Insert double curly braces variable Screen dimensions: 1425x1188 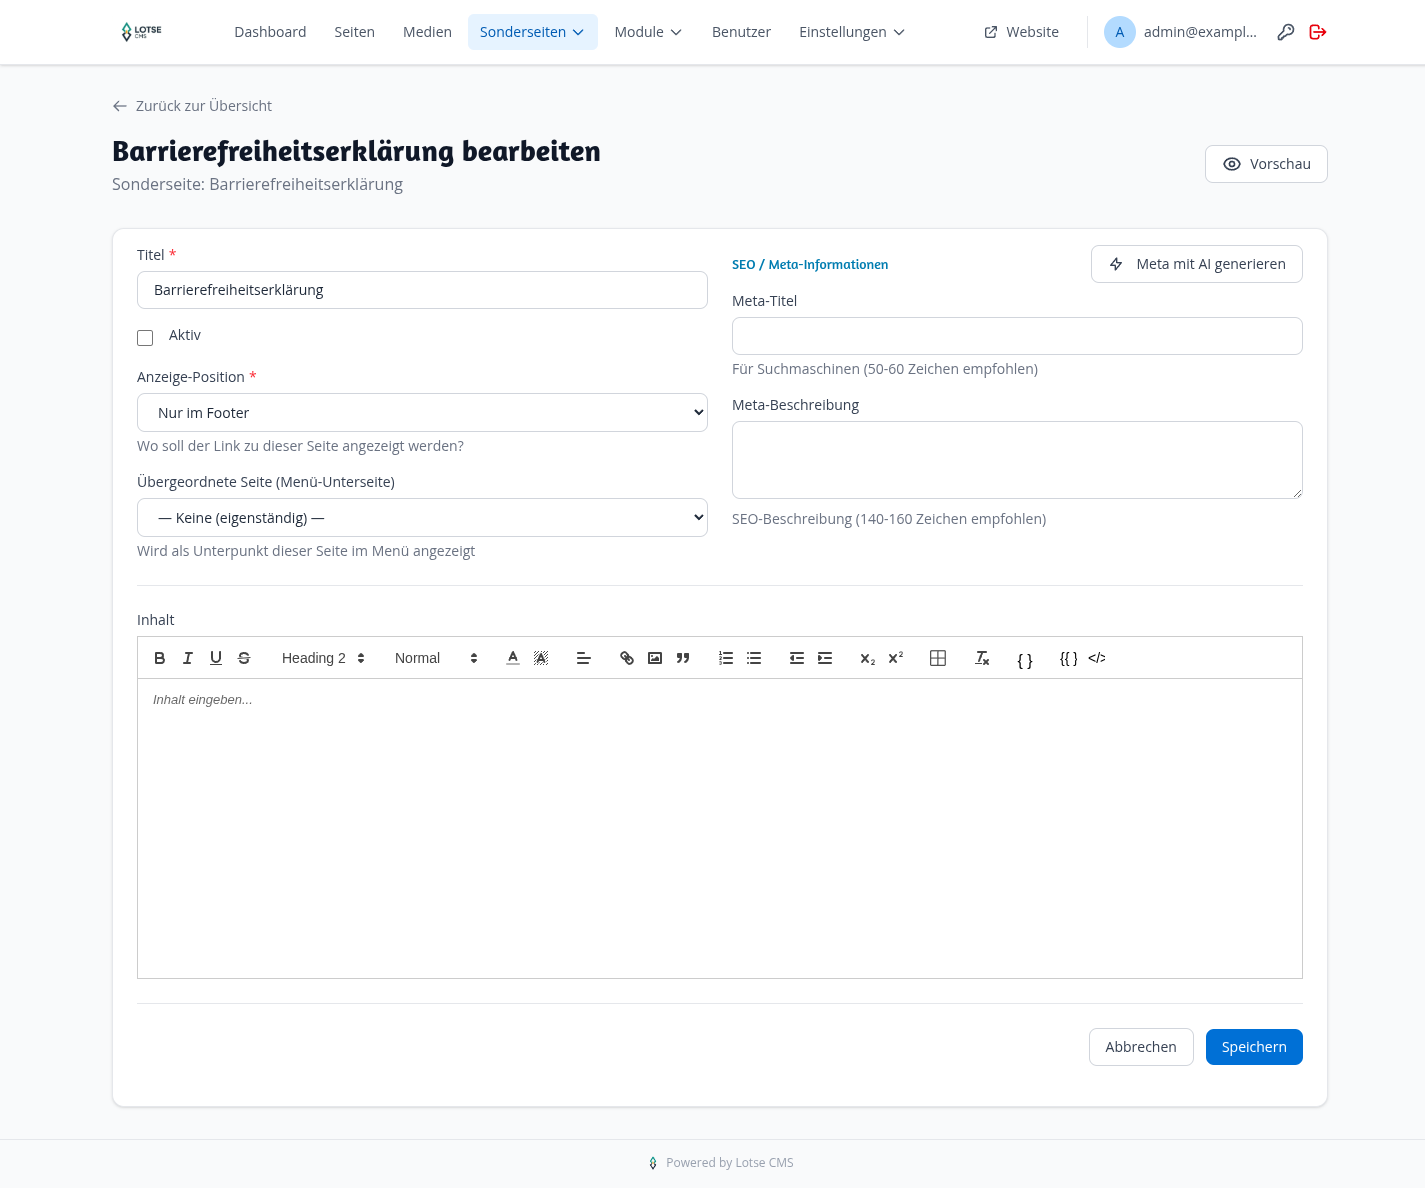(x=1069, y=658)
